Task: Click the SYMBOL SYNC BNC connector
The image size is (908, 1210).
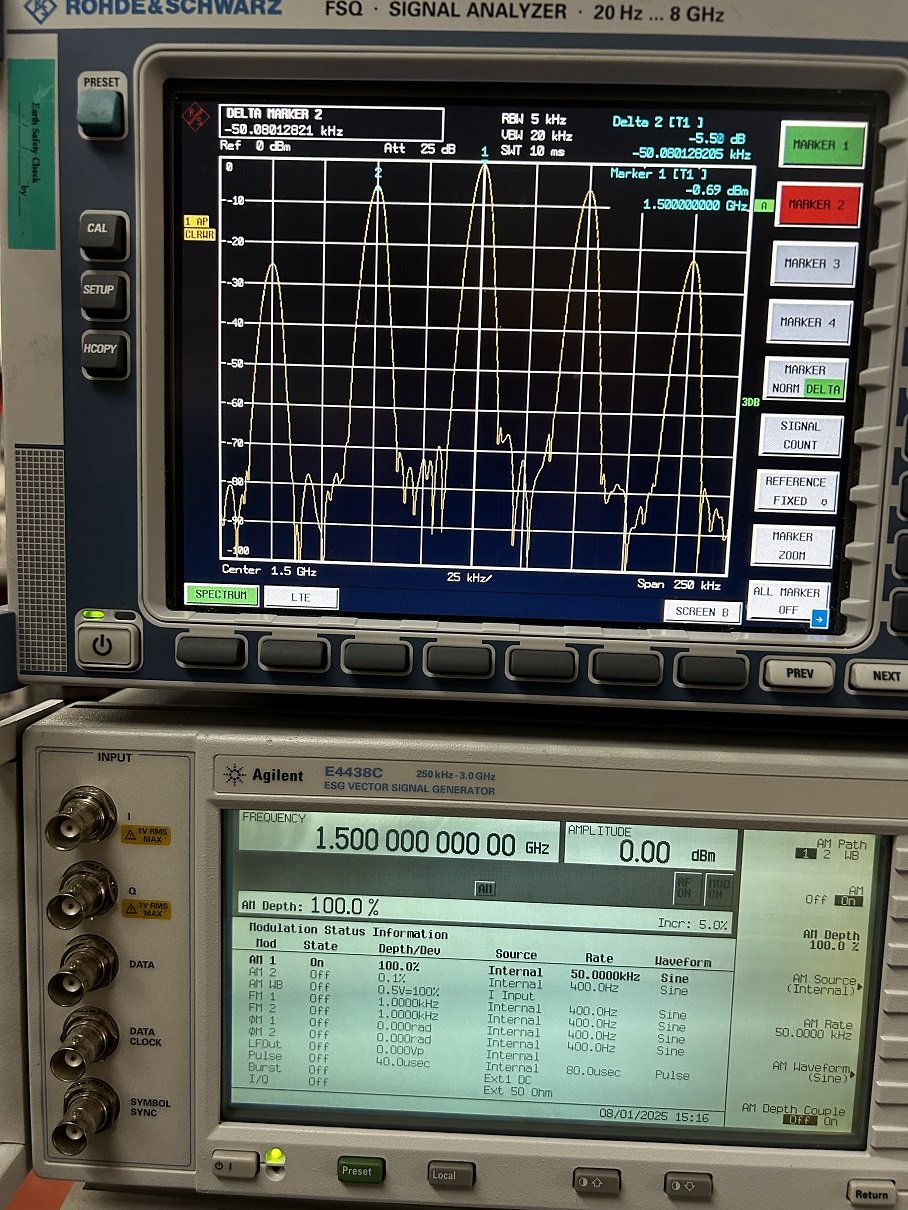Action: coord(85,1115)
